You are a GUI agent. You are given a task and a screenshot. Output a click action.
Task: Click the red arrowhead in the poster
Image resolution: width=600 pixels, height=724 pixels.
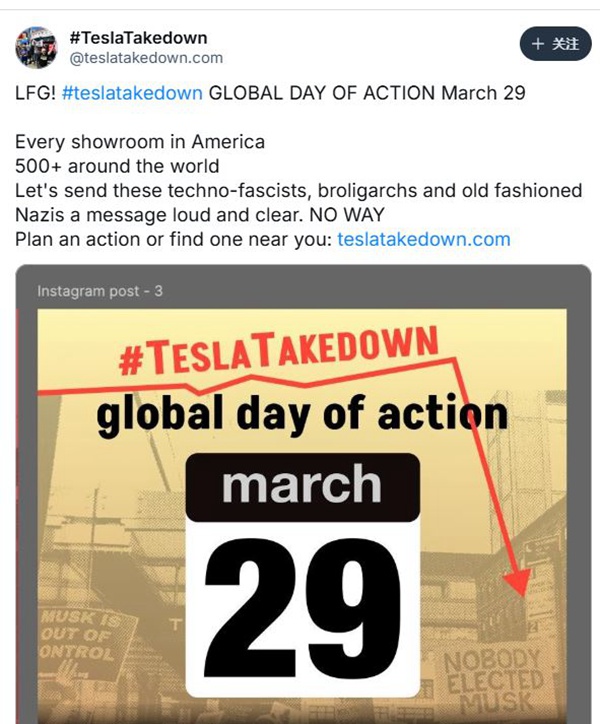tap(518, 582)
